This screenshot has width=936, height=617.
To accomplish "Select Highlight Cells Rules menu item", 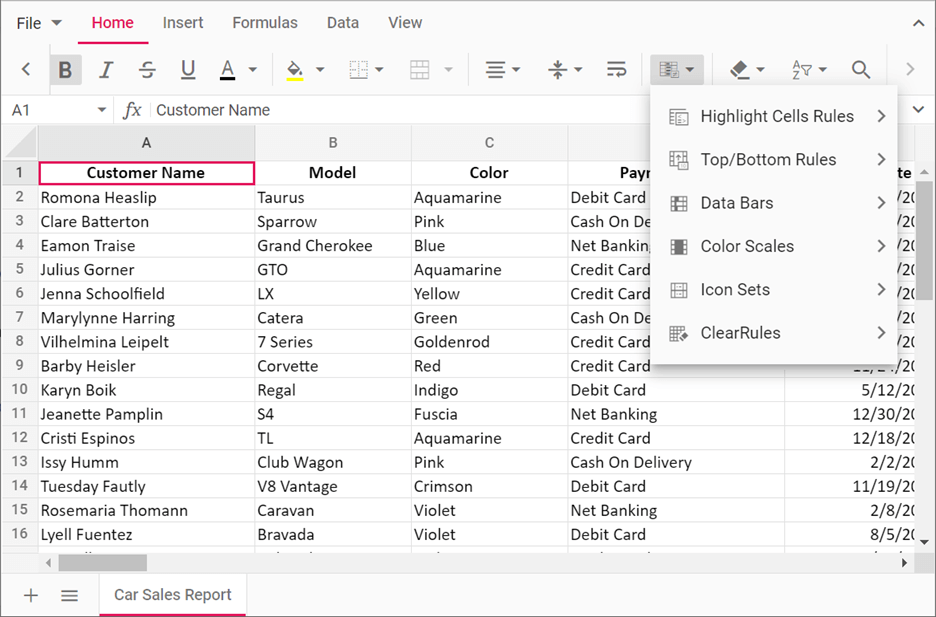I will pos(776,116).
